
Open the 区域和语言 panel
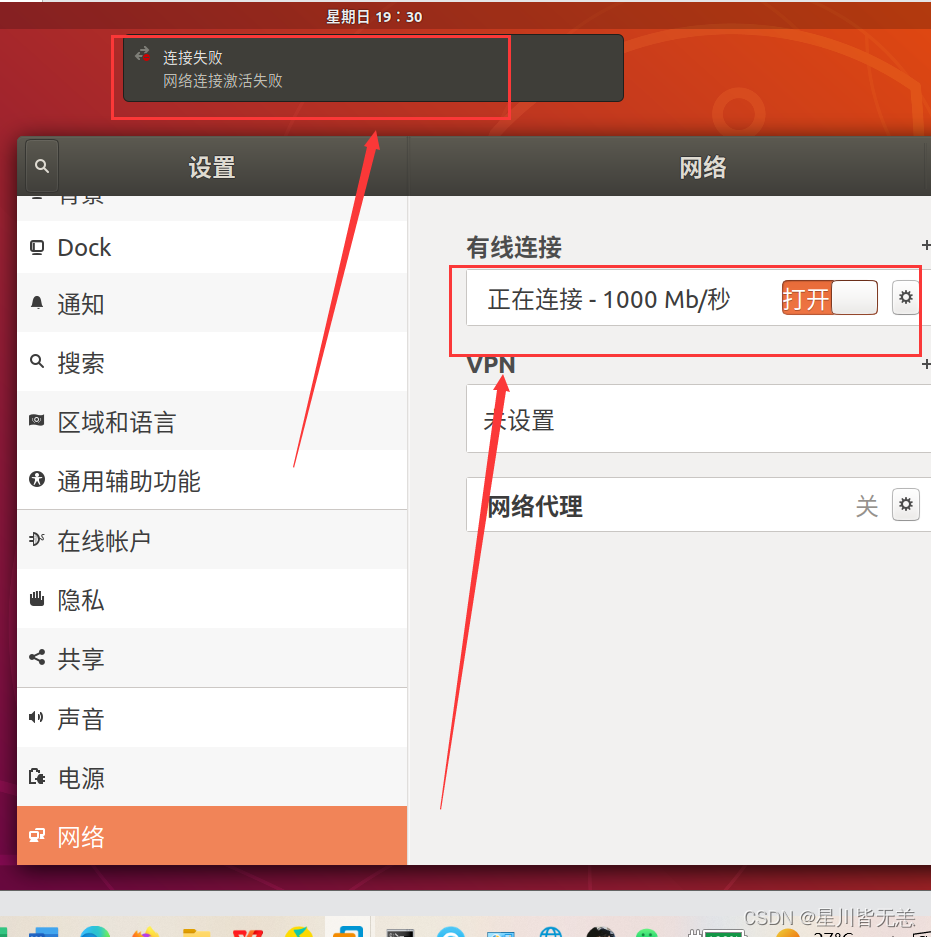[212, 421]
